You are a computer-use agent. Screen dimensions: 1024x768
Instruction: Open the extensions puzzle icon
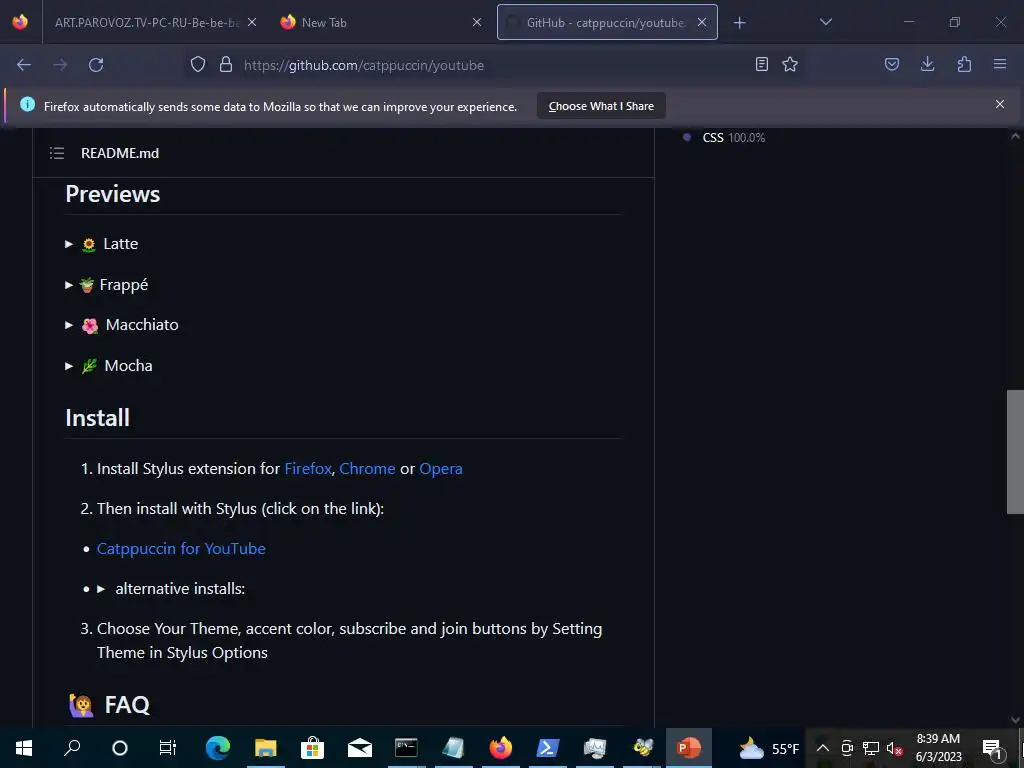tap(964, 64)
